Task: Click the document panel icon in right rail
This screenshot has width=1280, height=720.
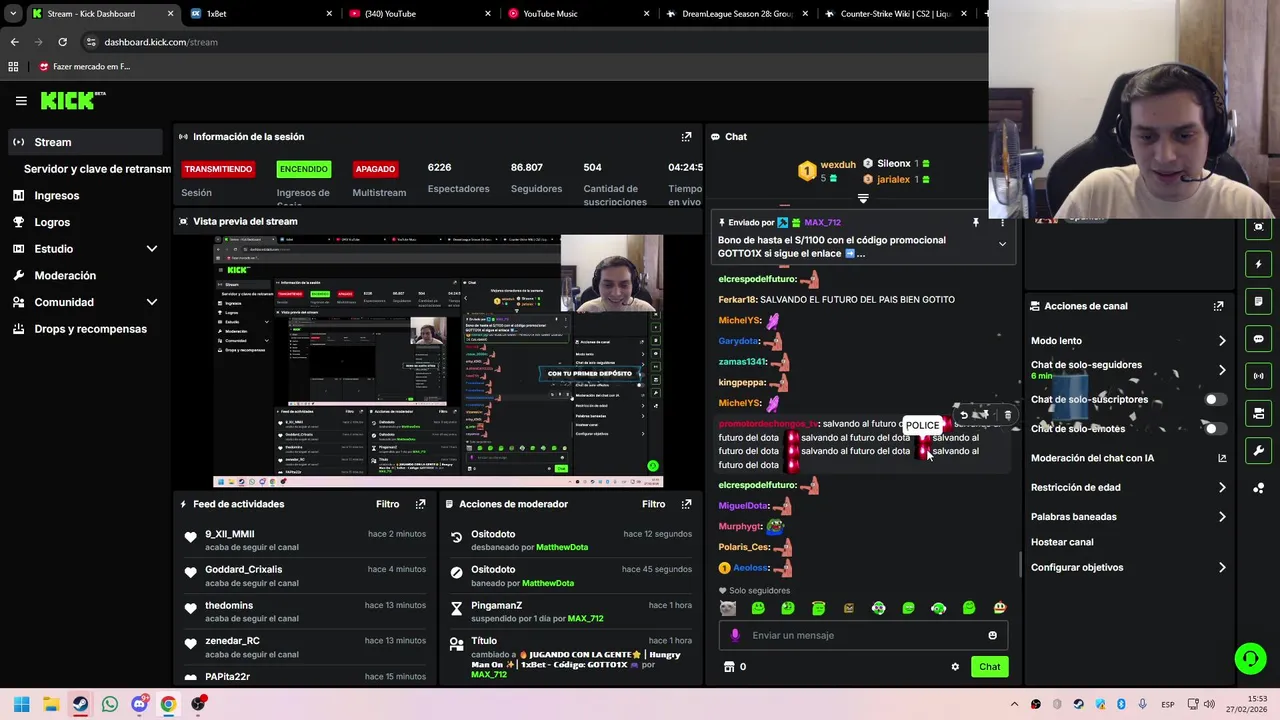Action: [1258, 301]
